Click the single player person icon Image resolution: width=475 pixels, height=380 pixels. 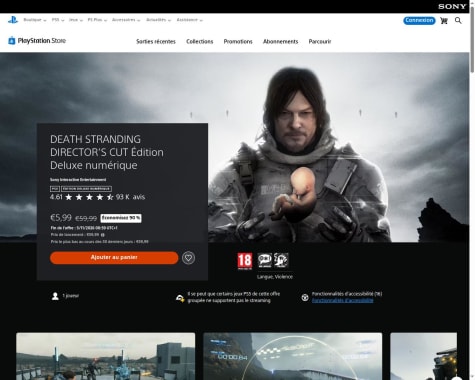[x=55, y=296]
